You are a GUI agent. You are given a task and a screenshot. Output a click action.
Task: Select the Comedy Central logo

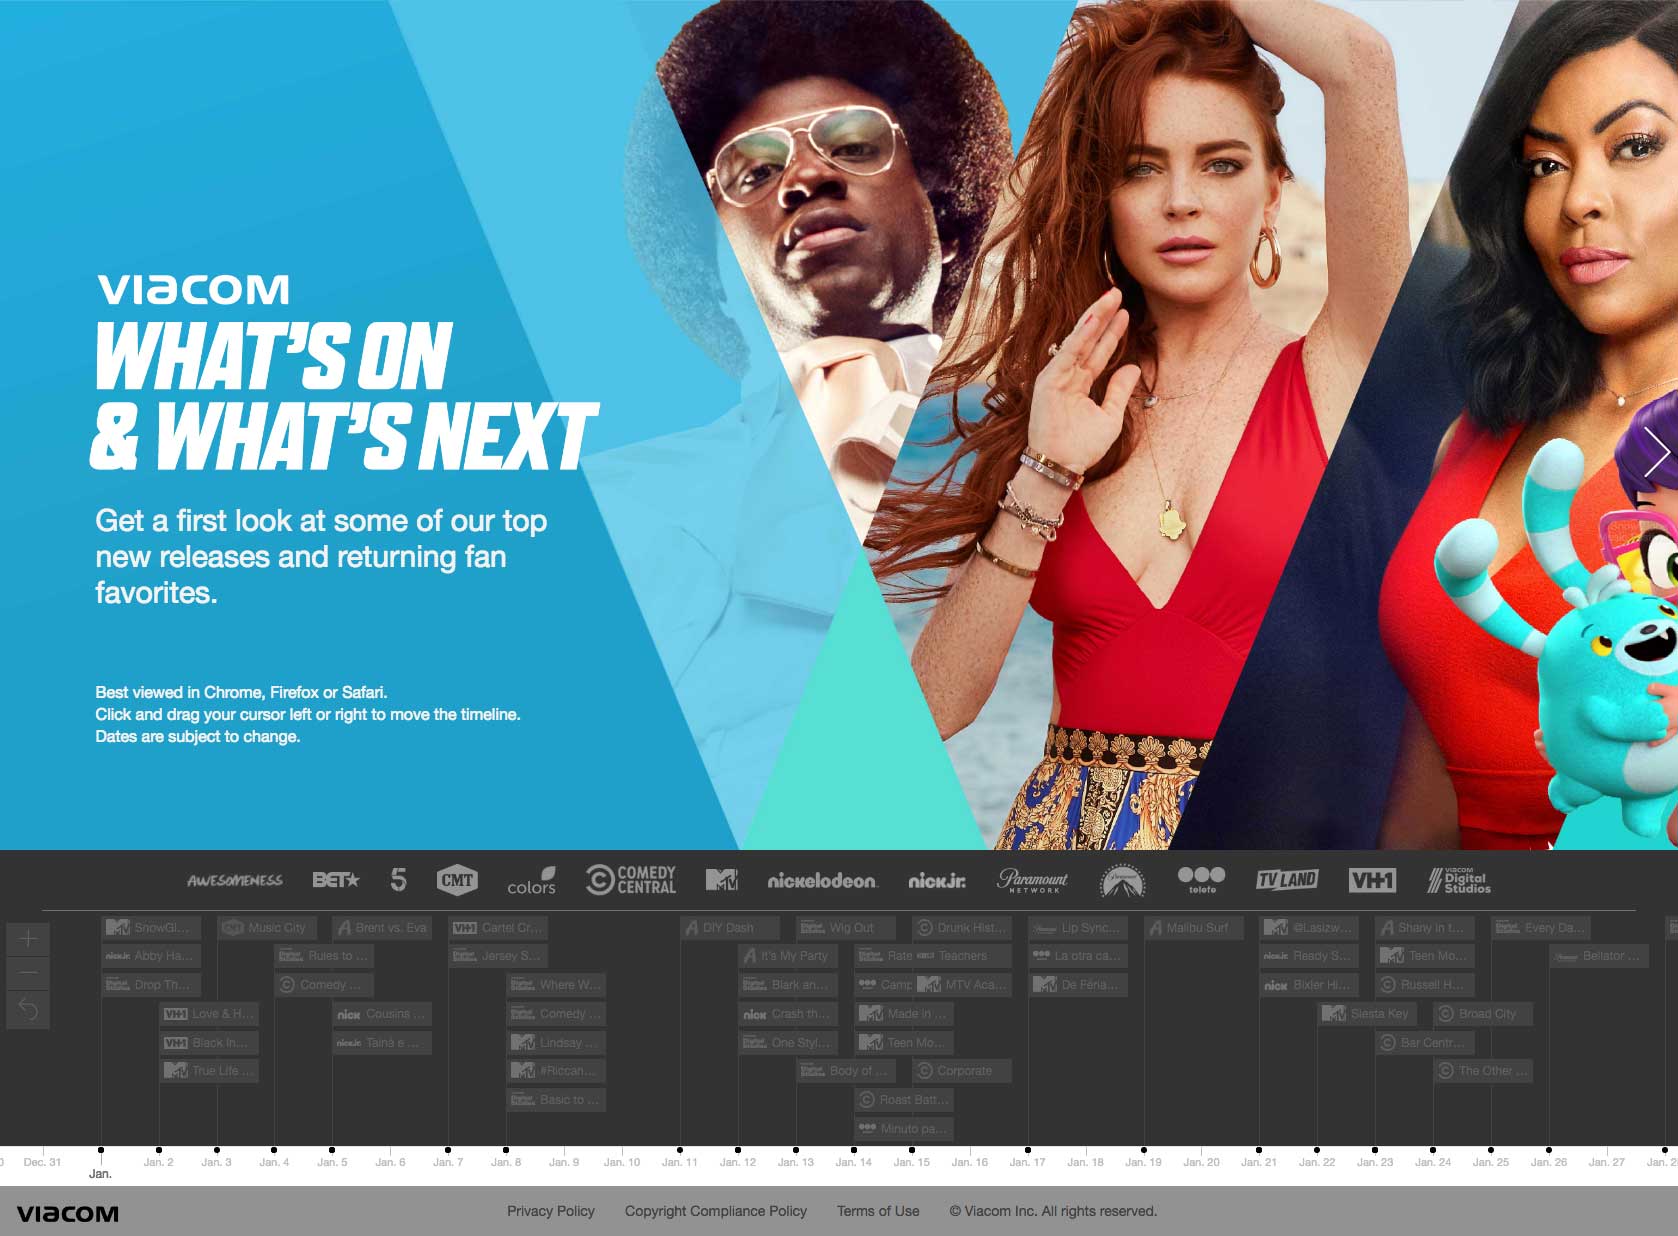631,880
